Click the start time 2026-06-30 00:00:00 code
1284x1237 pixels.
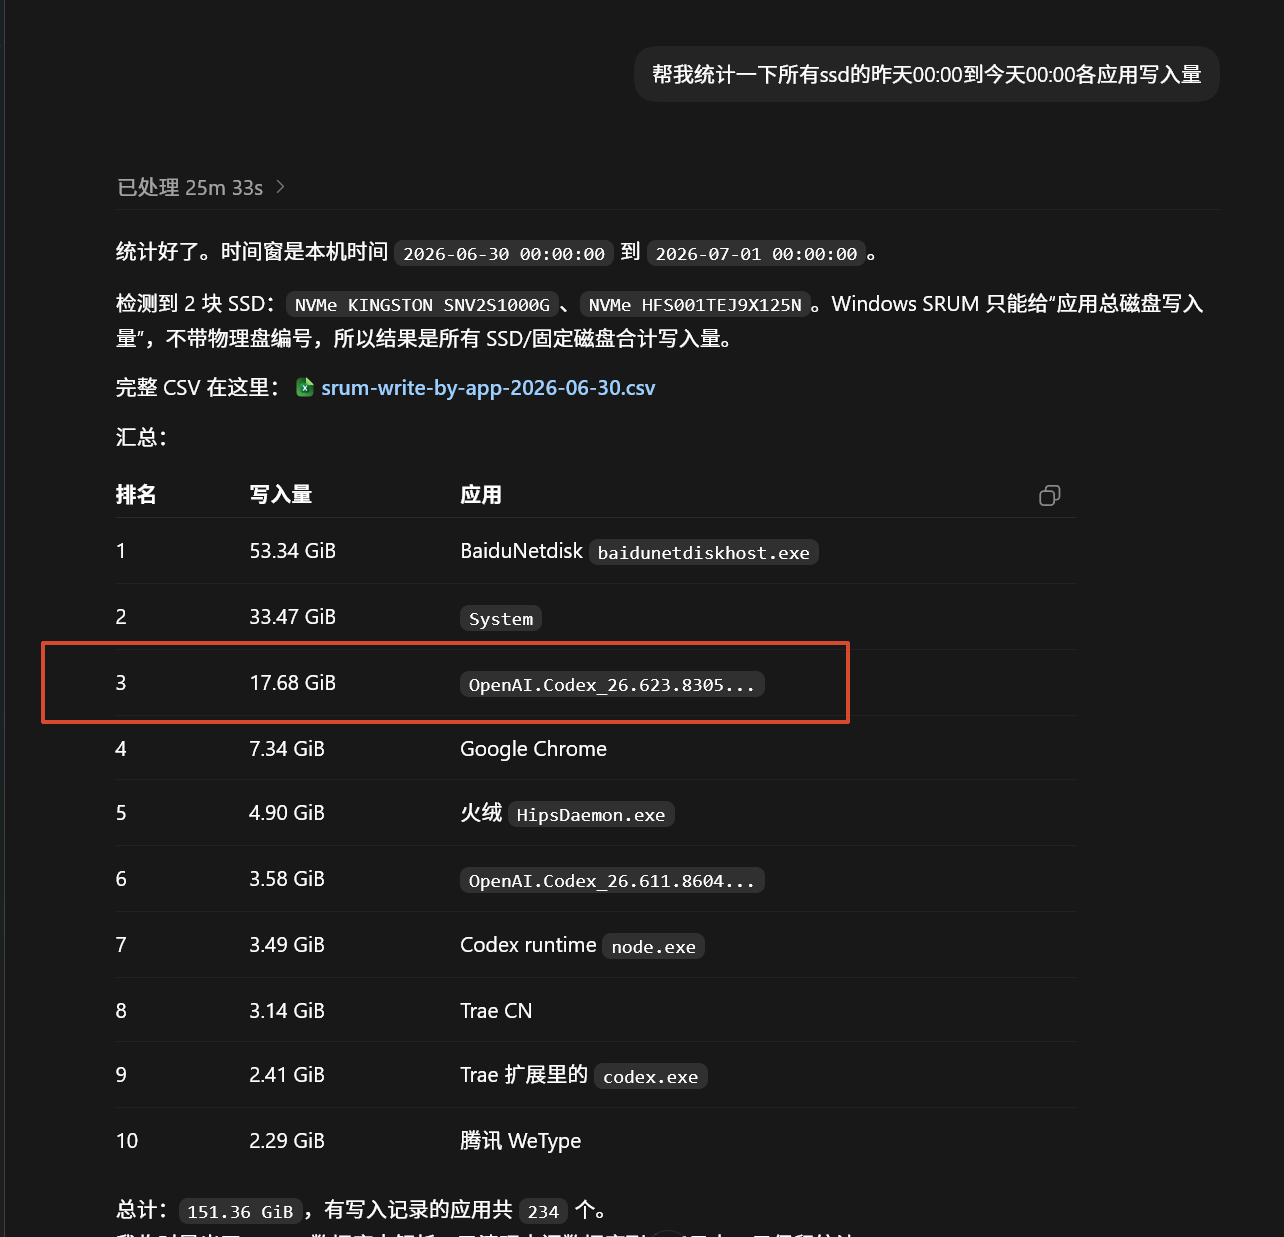pos(504,254)
